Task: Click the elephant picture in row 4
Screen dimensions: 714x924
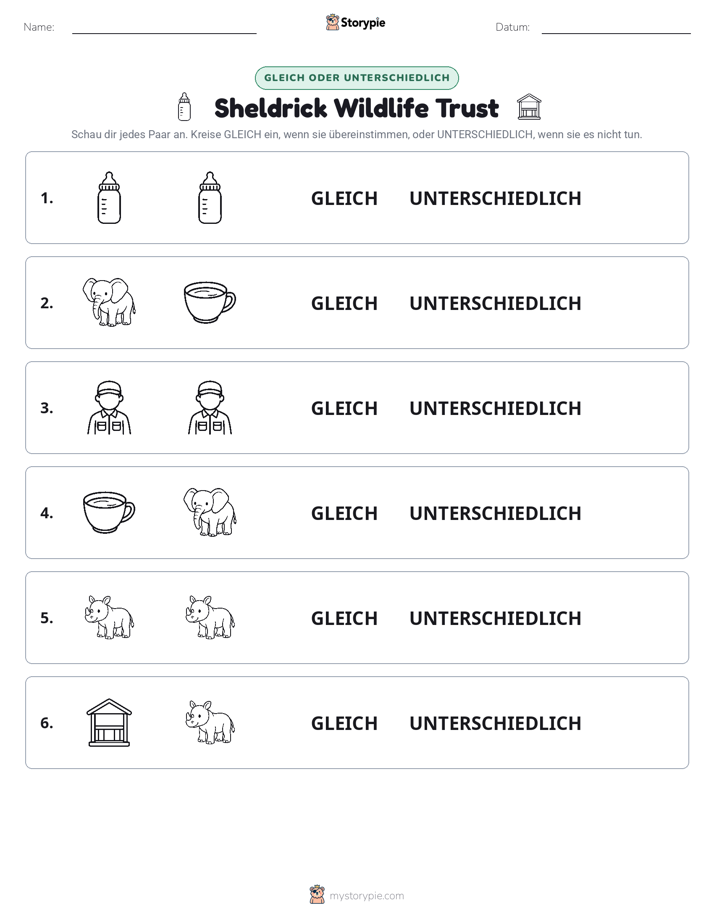Action: pyautogui.click(x=210, y=512)
